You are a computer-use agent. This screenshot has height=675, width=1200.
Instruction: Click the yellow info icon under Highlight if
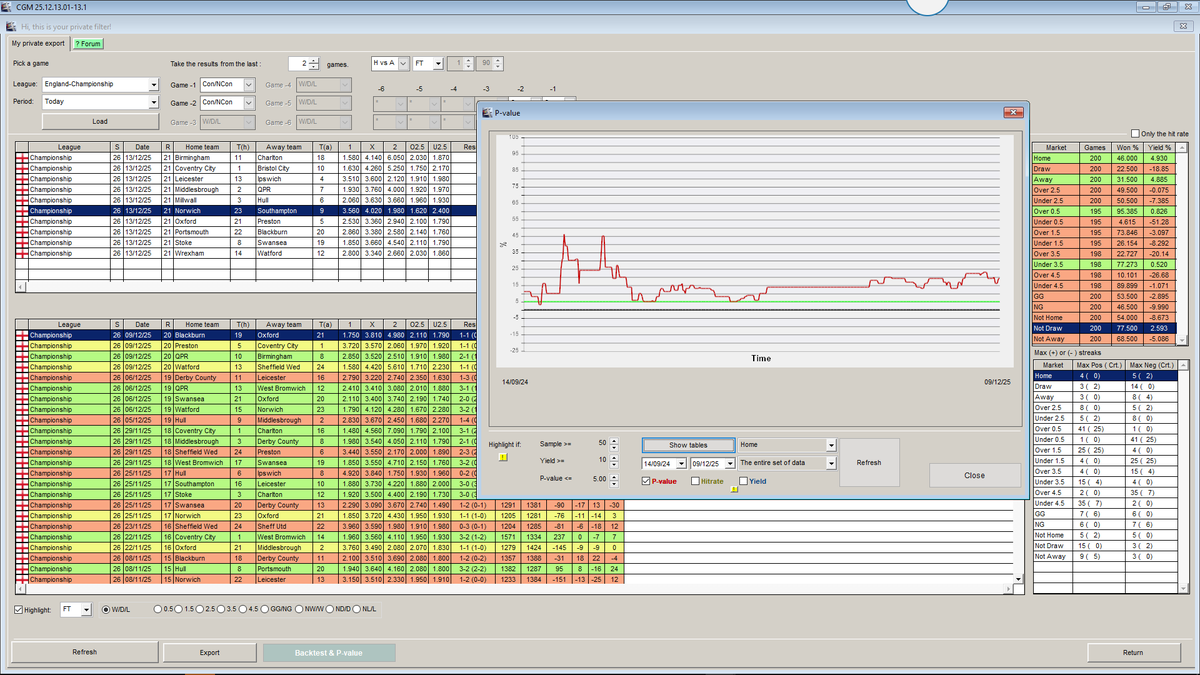click(x=503, y=455)
